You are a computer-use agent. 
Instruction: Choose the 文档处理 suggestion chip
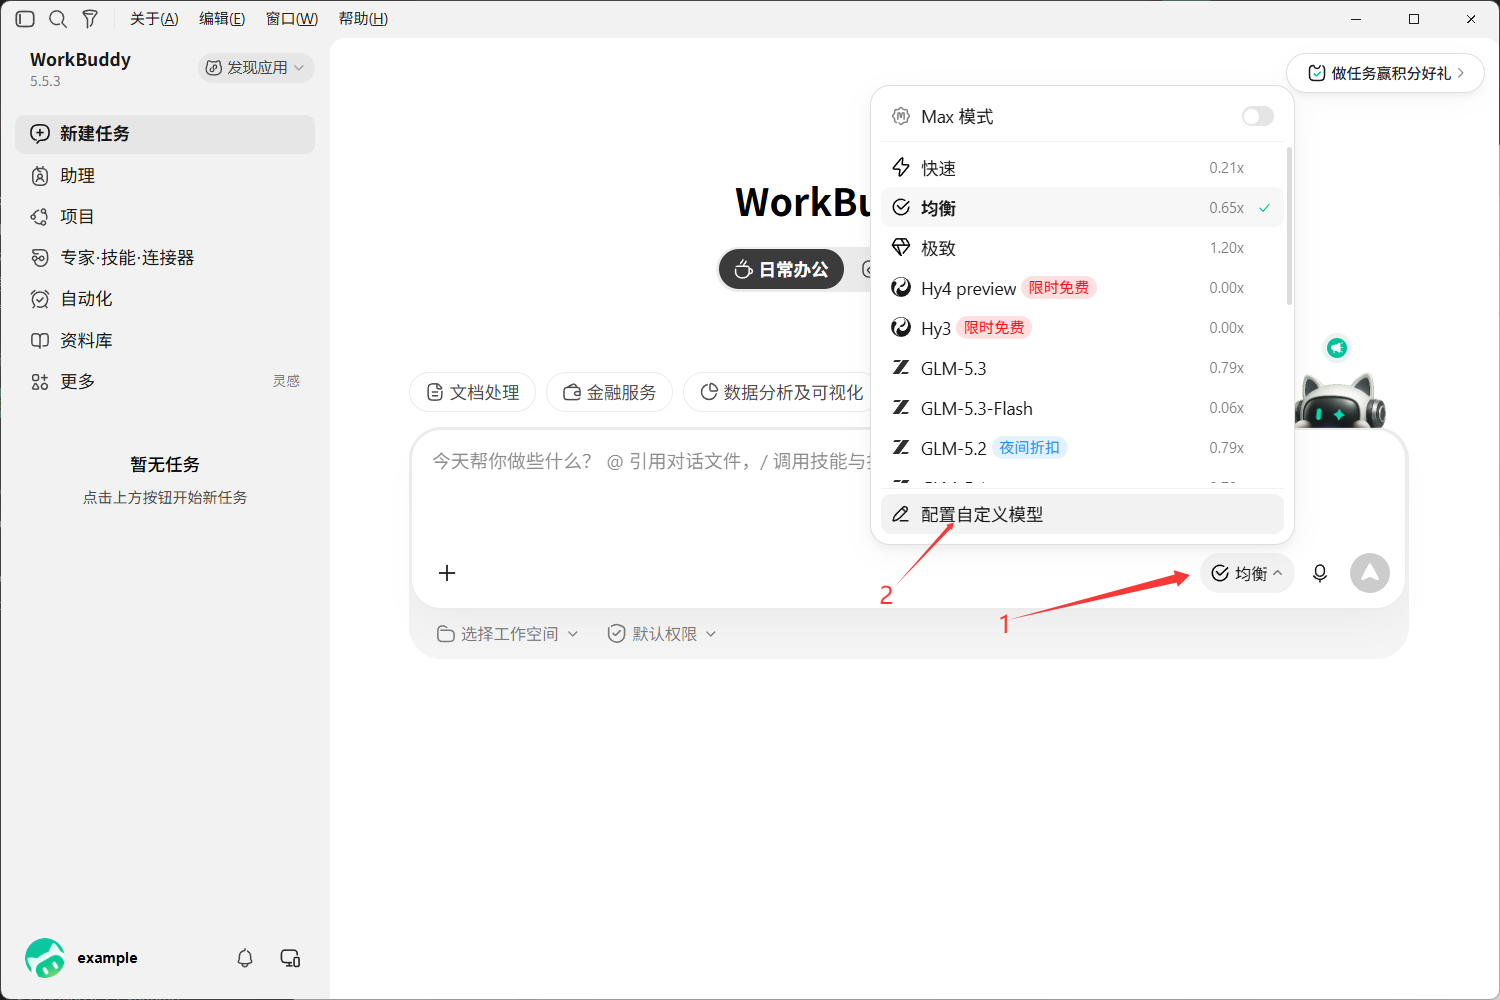click(x=473, y=392)
